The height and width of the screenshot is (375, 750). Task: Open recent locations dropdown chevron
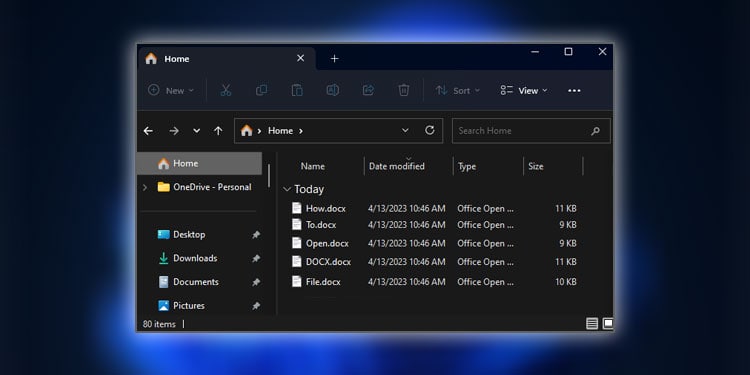click(197, 131)
